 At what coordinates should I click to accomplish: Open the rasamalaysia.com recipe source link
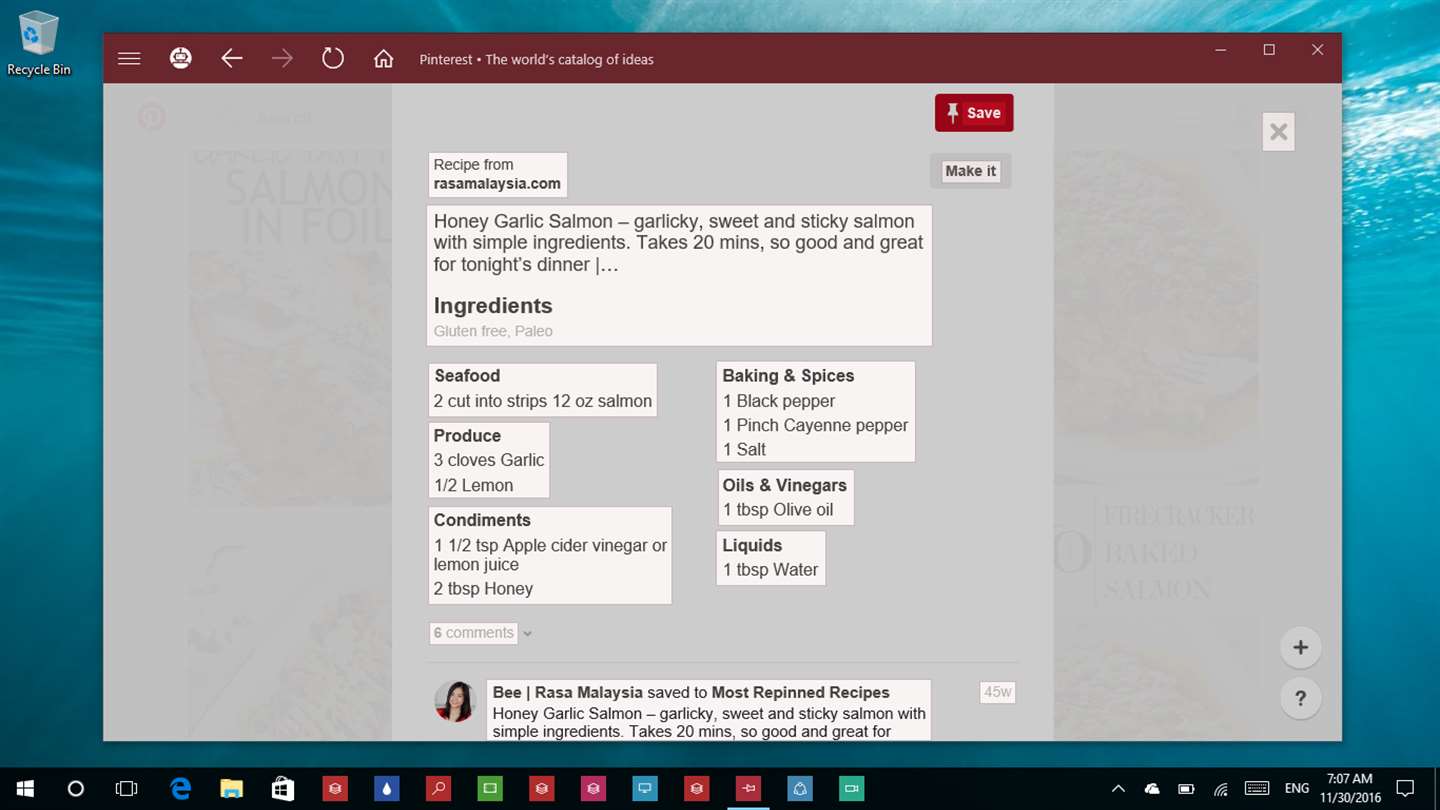497,184
